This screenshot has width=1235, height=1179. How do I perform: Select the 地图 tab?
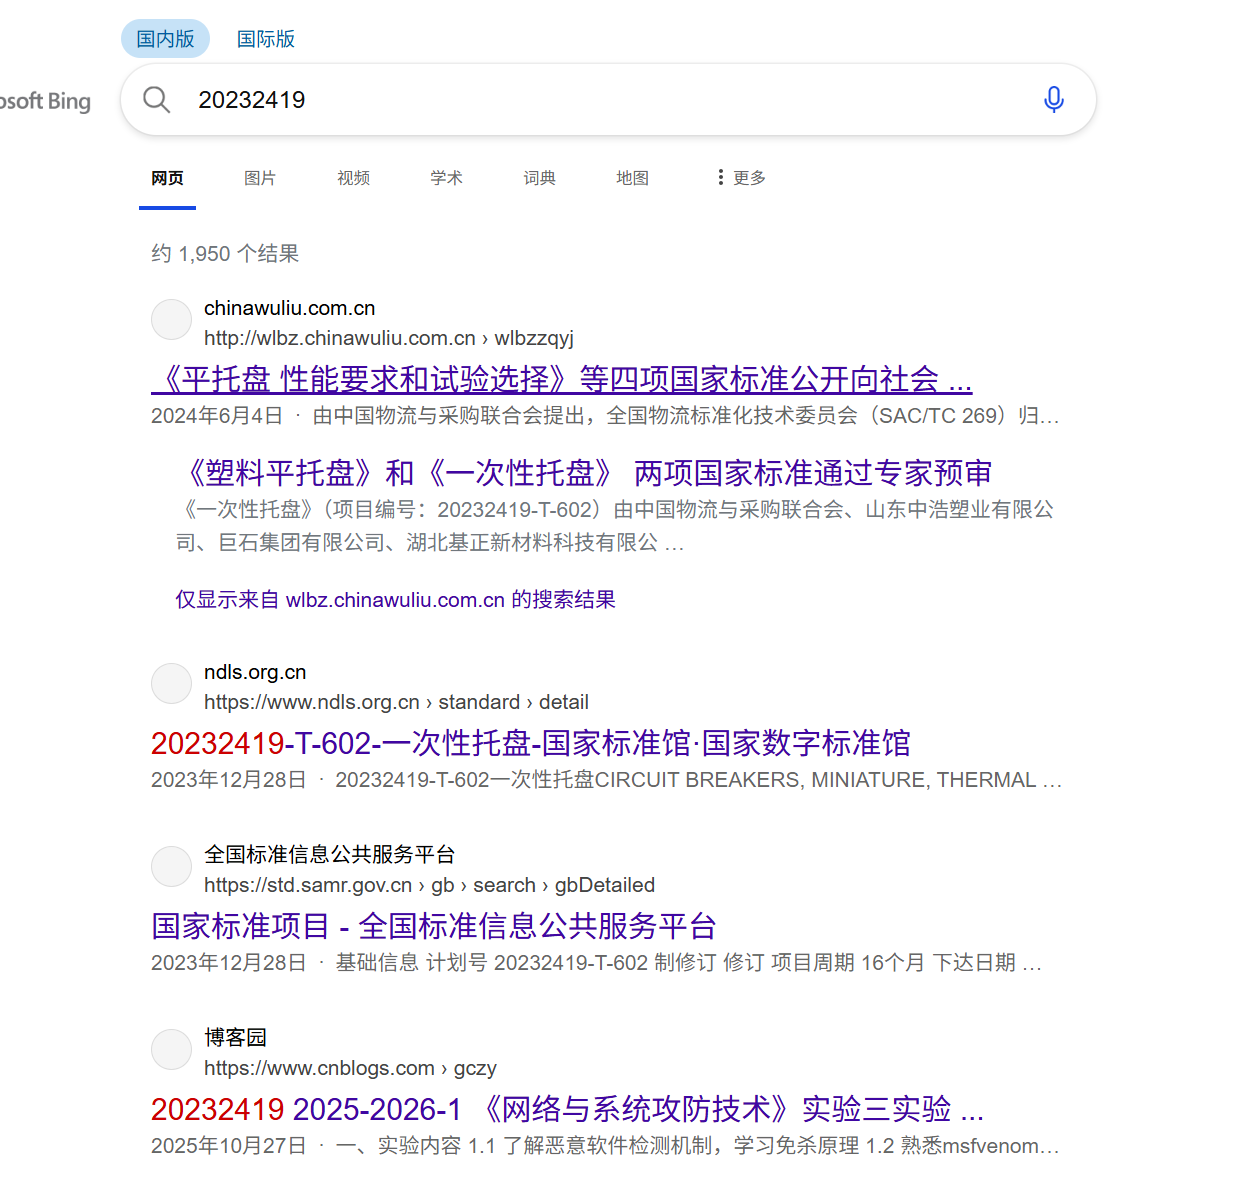click(632, 178)
